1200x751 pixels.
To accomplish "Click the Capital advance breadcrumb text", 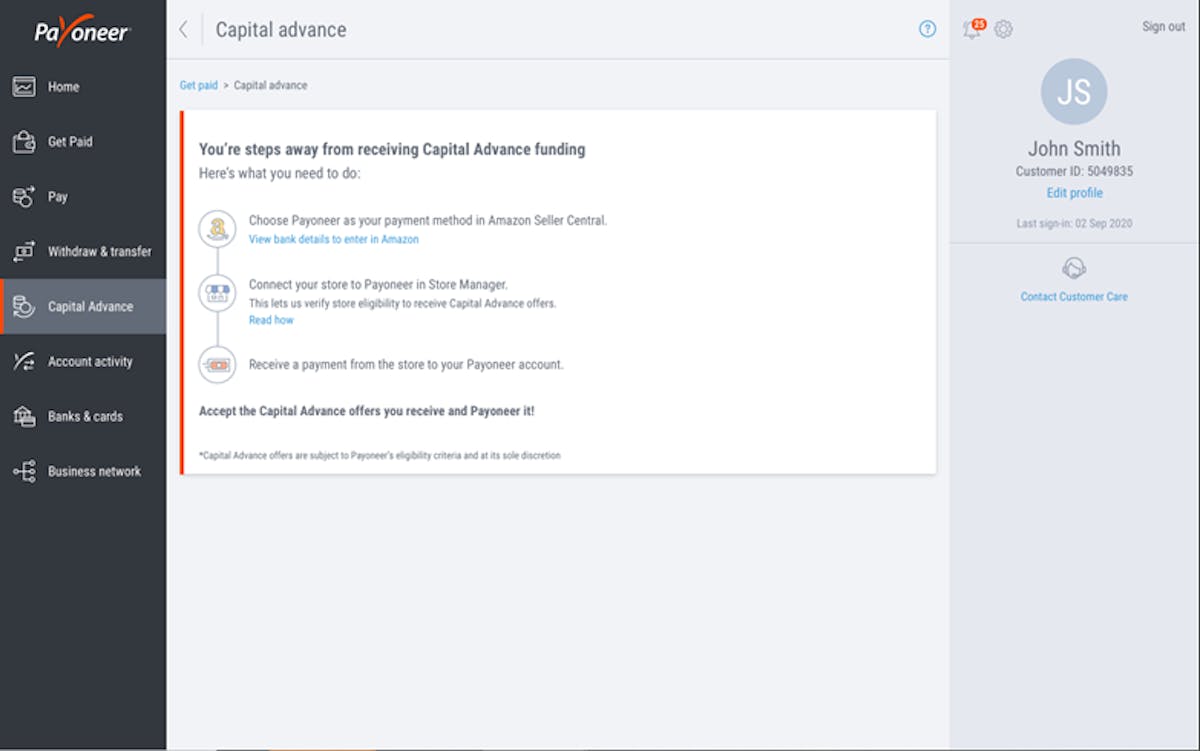I will (x=271, y=86).
